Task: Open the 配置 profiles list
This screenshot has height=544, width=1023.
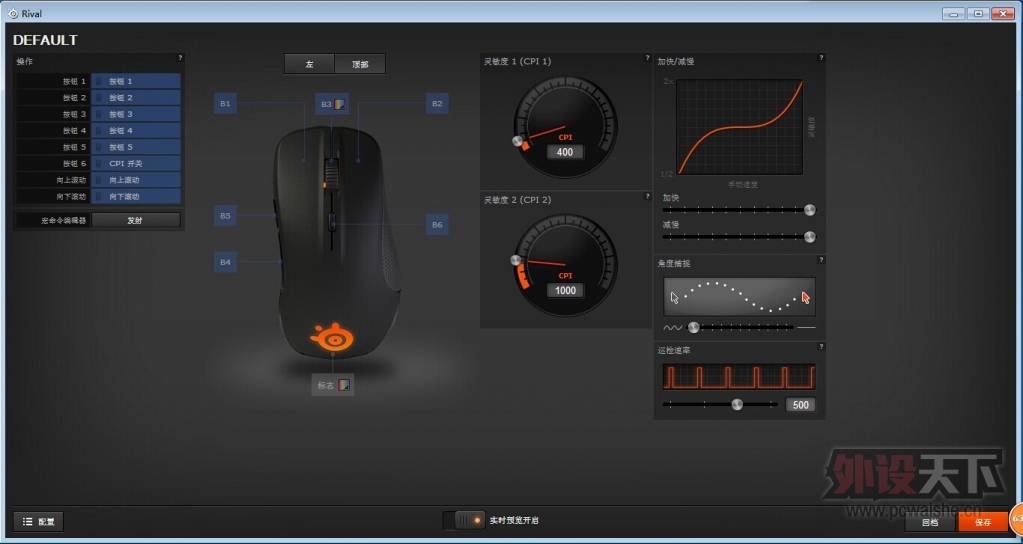Action: pyautogui.click(x=38, y=522)
